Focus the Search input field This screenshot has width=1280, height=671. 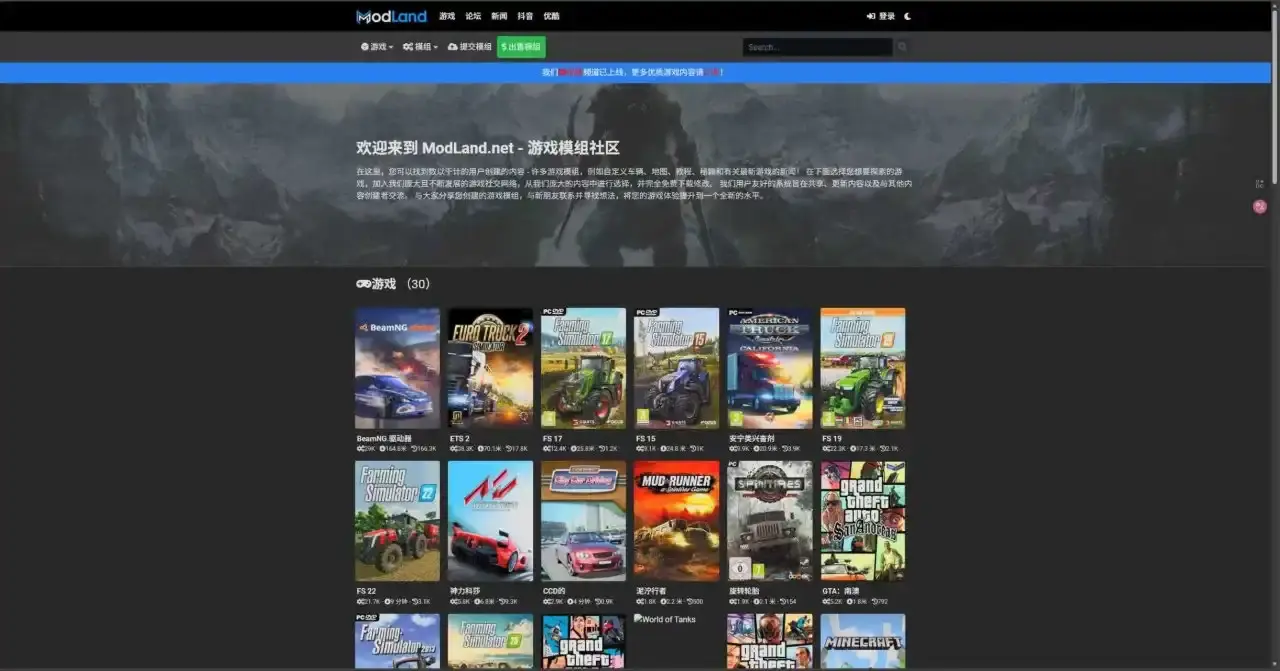[x=817, y=47]
